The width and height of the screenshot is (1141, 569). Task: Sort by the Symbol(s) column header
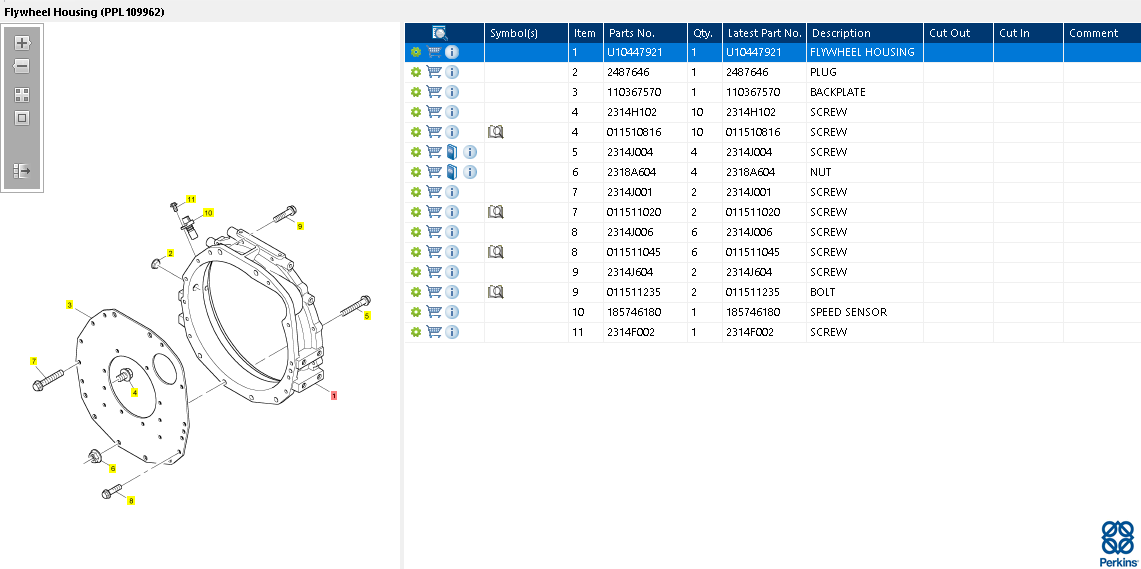[x=526, y=33]
